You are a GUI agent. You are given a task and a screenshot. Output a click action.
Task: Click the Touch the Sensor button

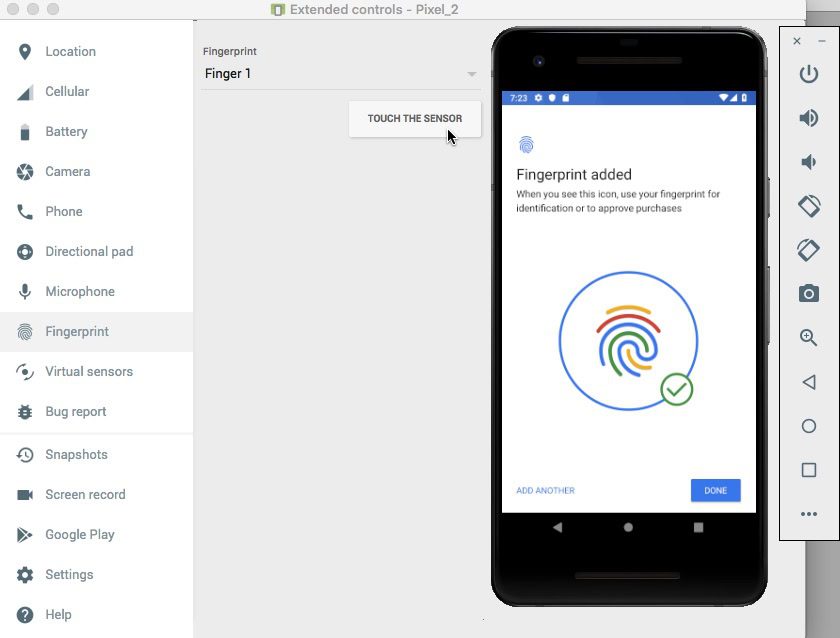tap(415, 118)
